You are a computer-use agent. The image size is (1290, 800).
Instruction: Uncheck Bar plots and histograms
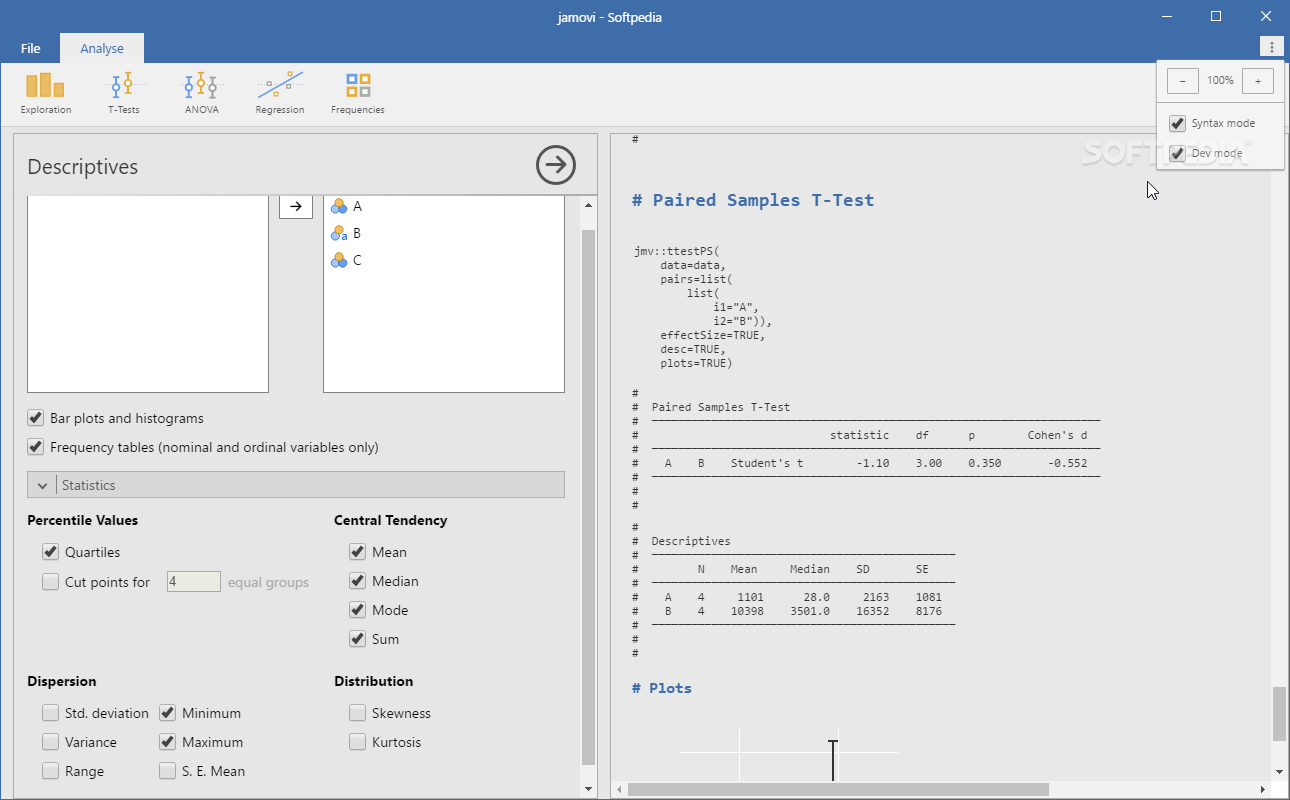[36, 418]
